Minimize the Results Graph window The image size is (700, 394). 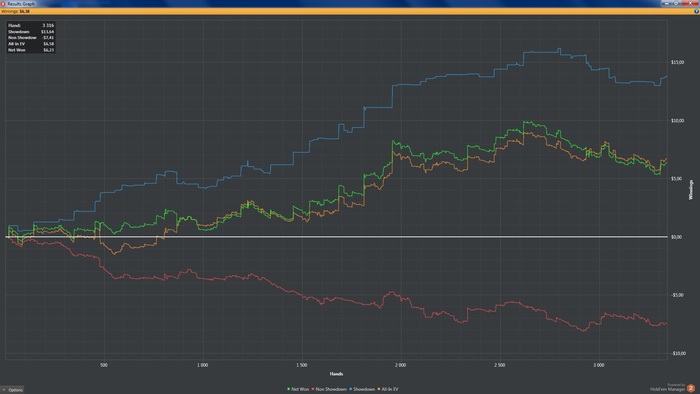tap(667, 3)
